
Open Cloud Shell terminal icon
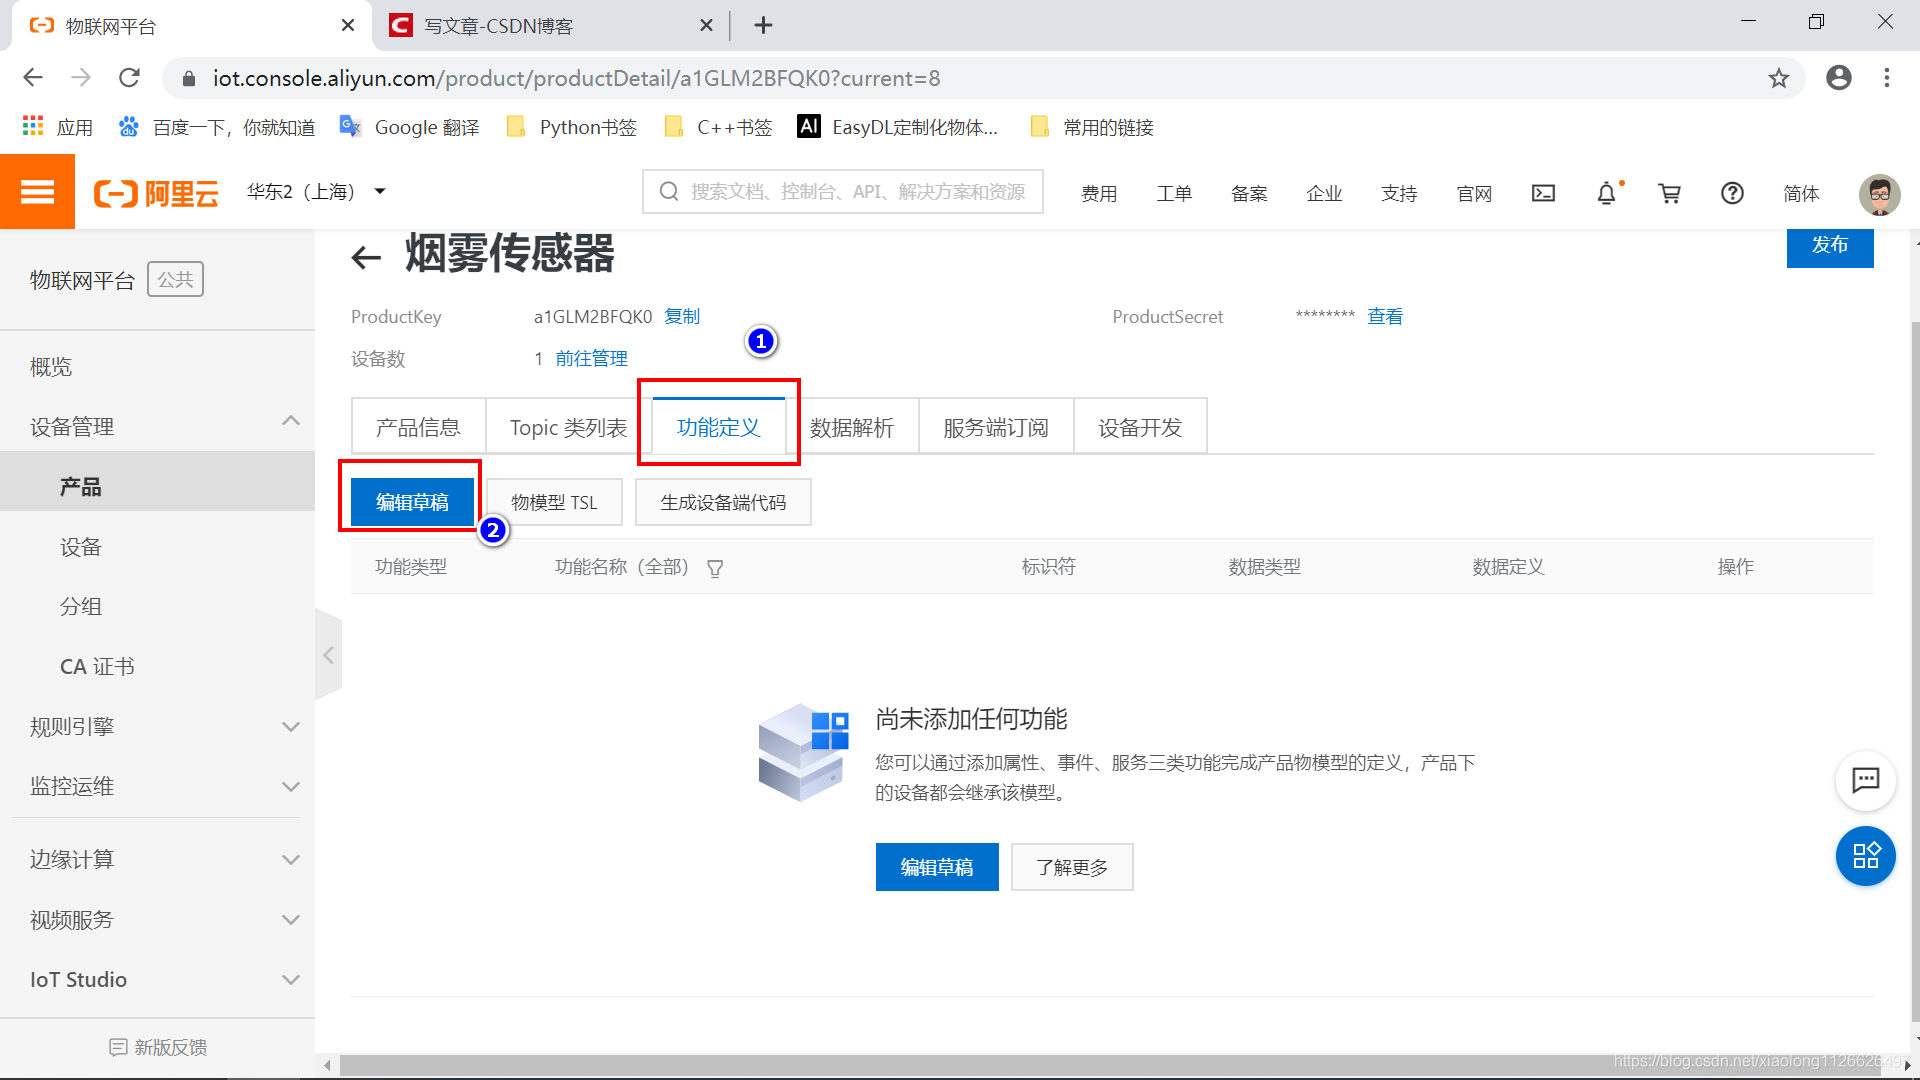click(x=1543, y=193)
